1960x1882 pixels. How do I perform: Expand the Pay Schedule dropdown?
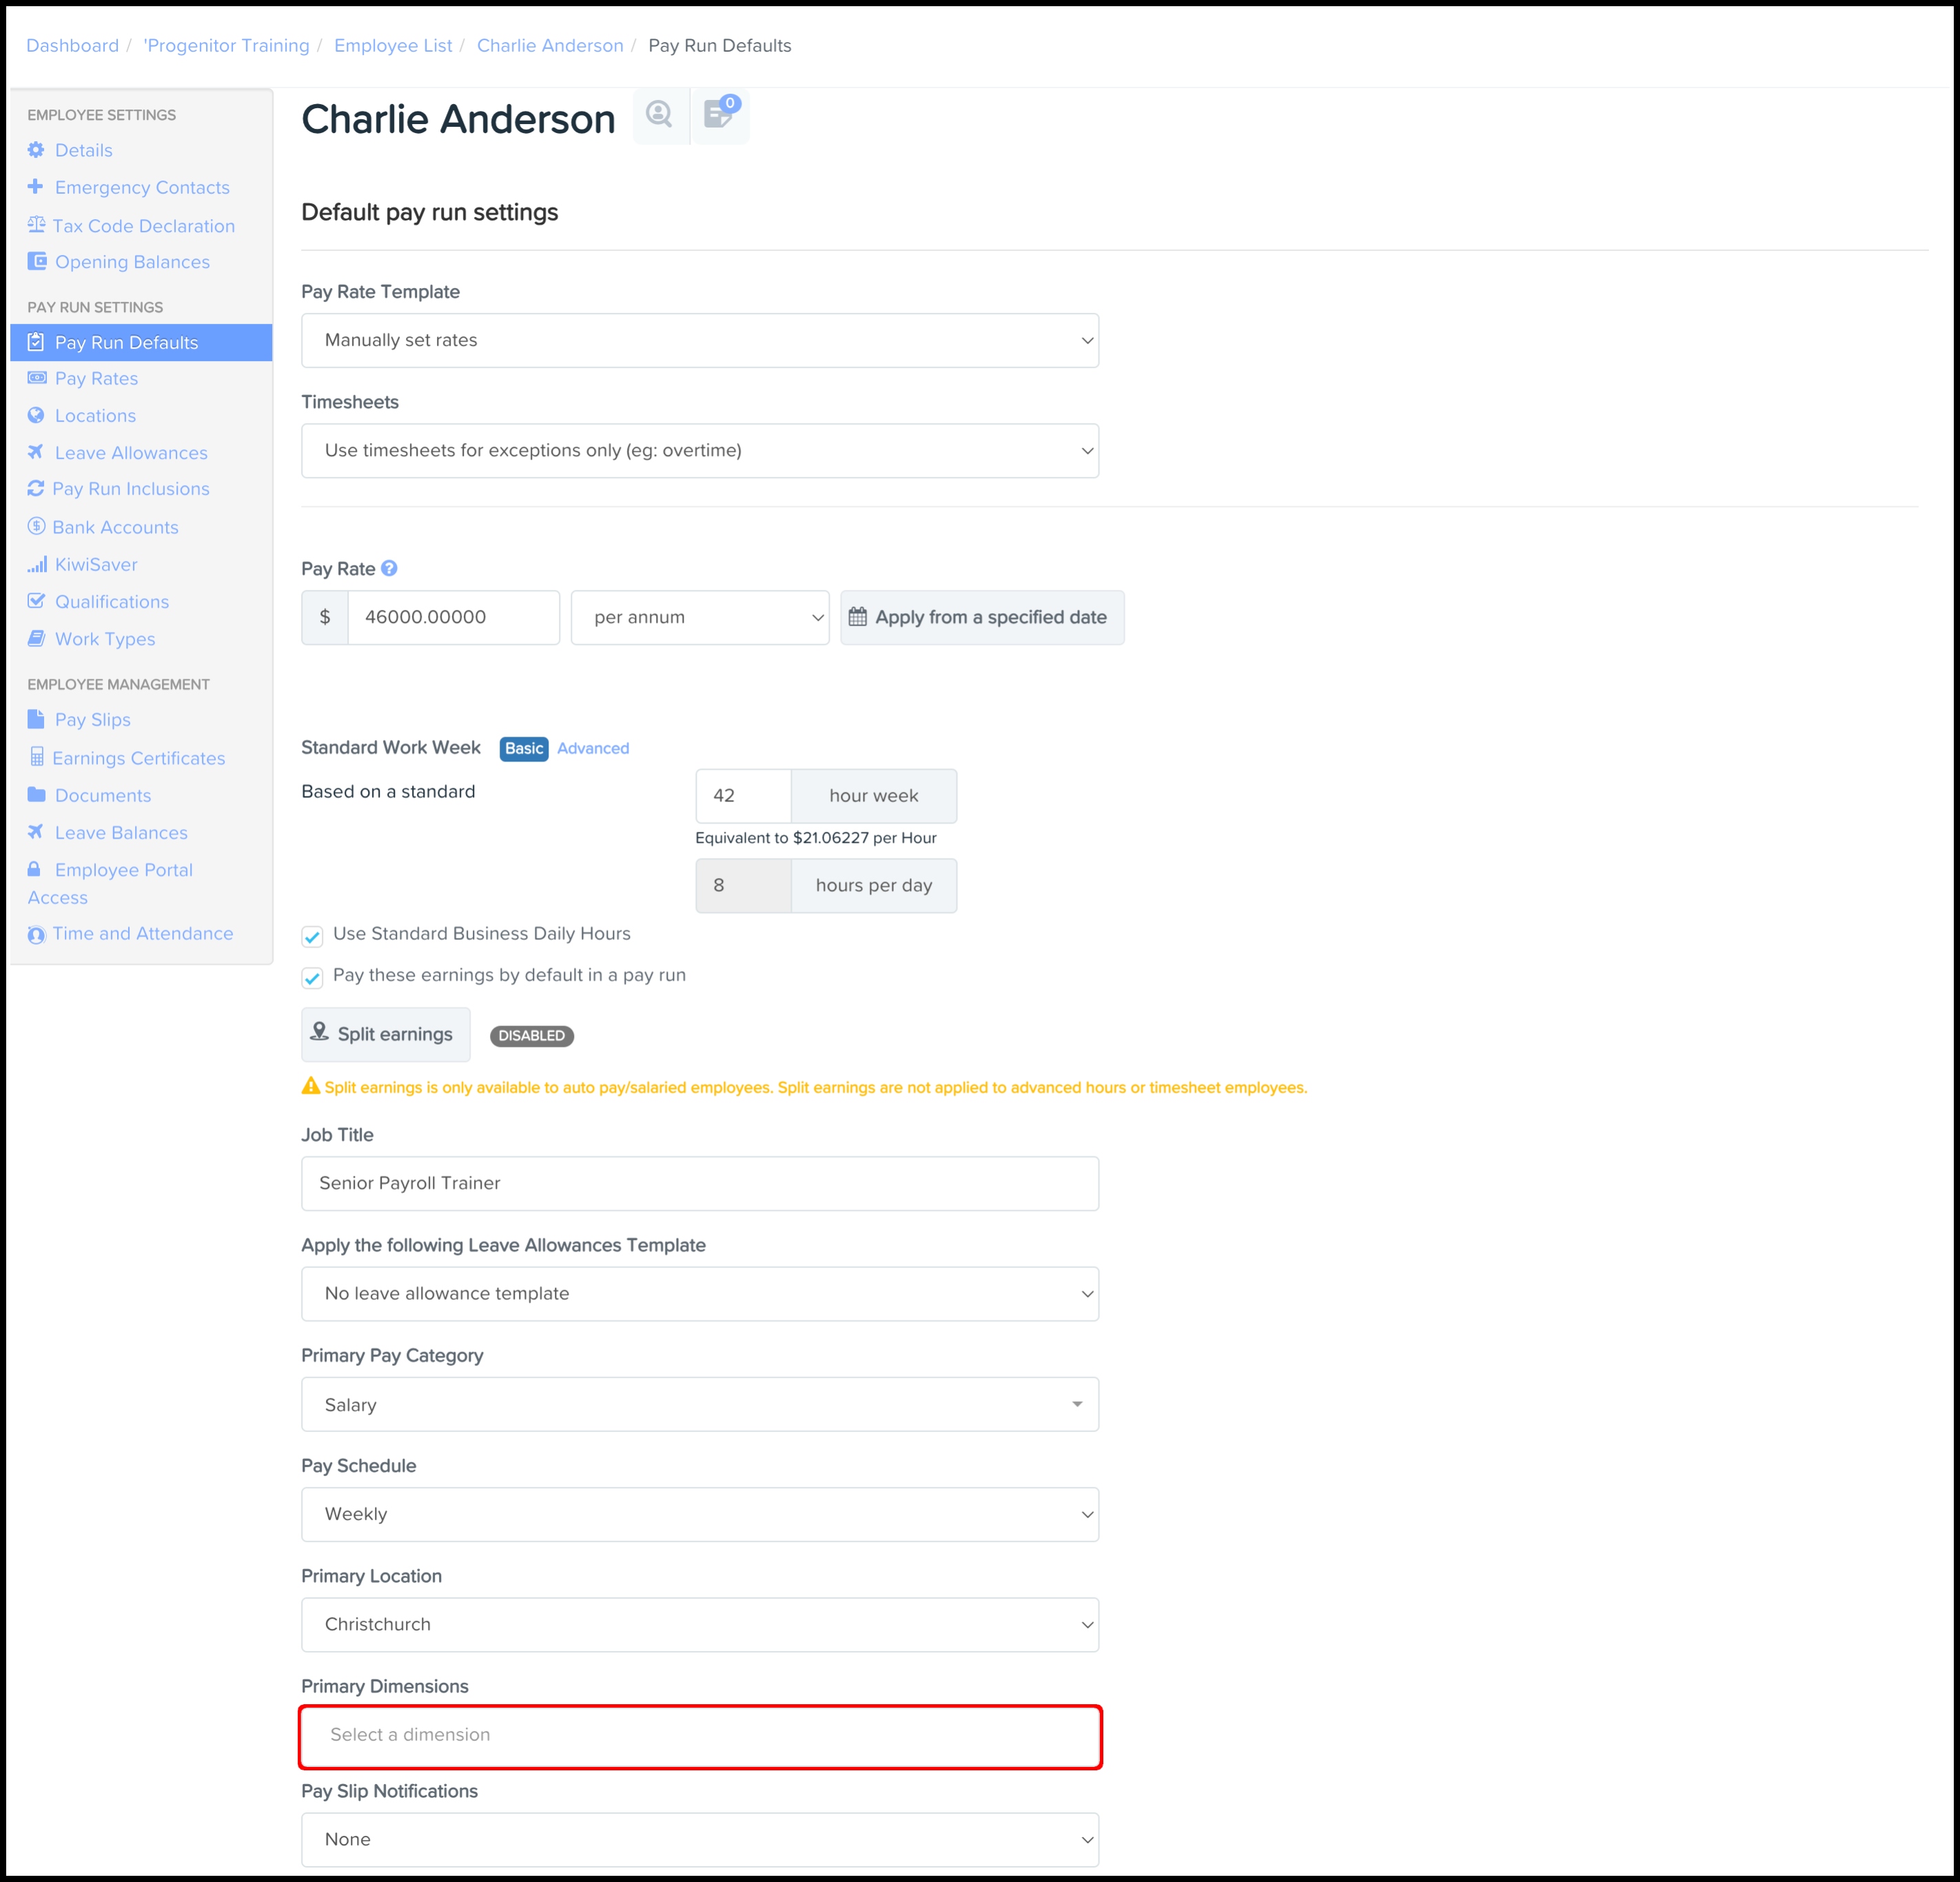700,1514
